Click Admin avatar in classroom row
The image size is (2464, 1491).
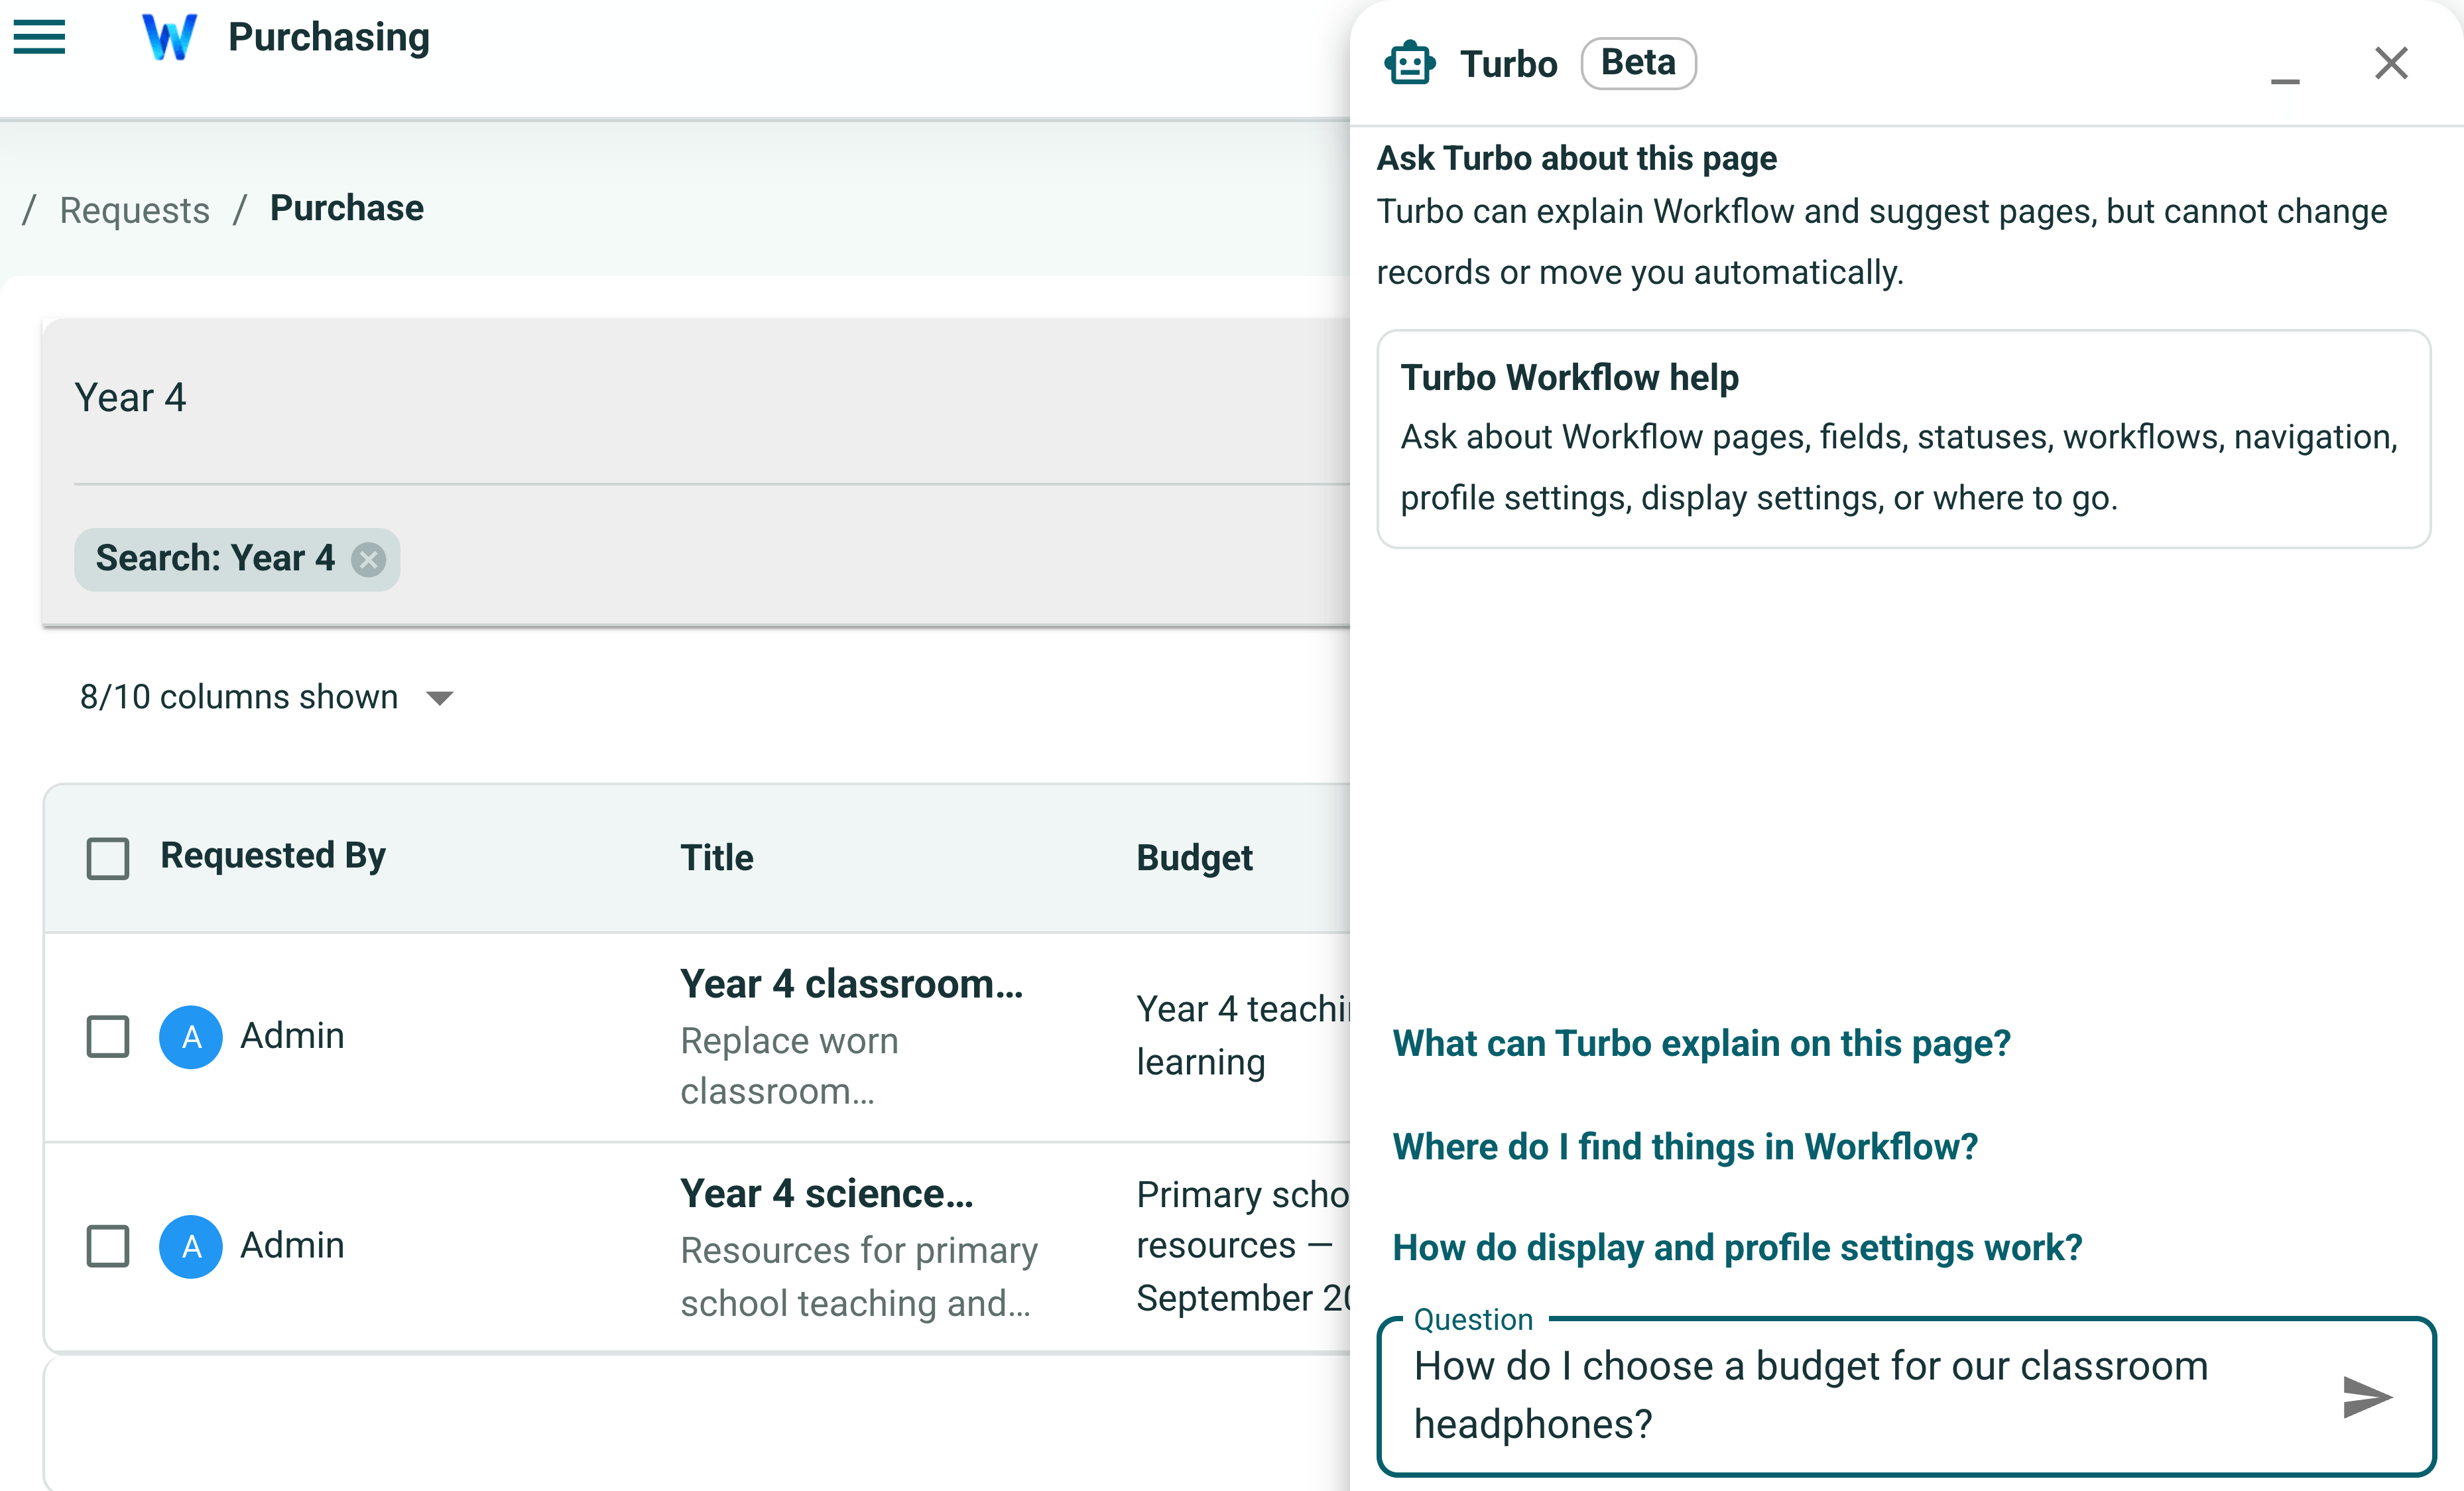tap(191, 1037)
